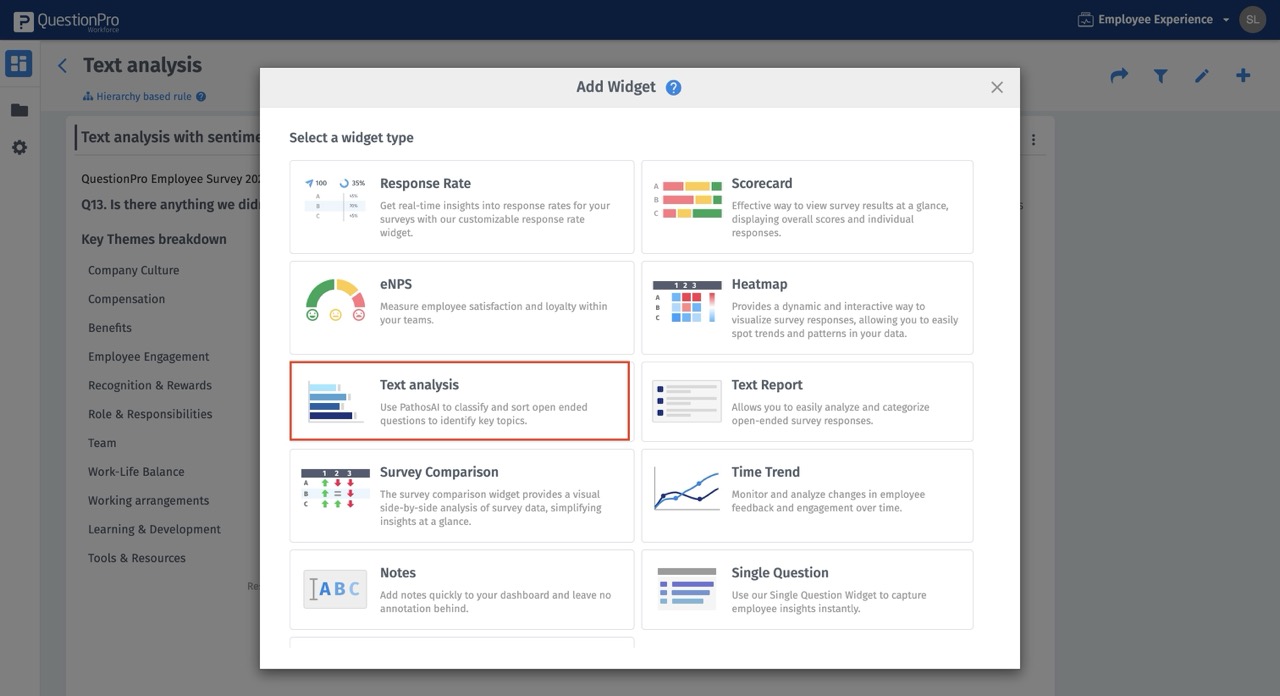Click the Compensation theme
Image resolution: width=1280 pixels, height=696 pixels.
click(126, 299)
